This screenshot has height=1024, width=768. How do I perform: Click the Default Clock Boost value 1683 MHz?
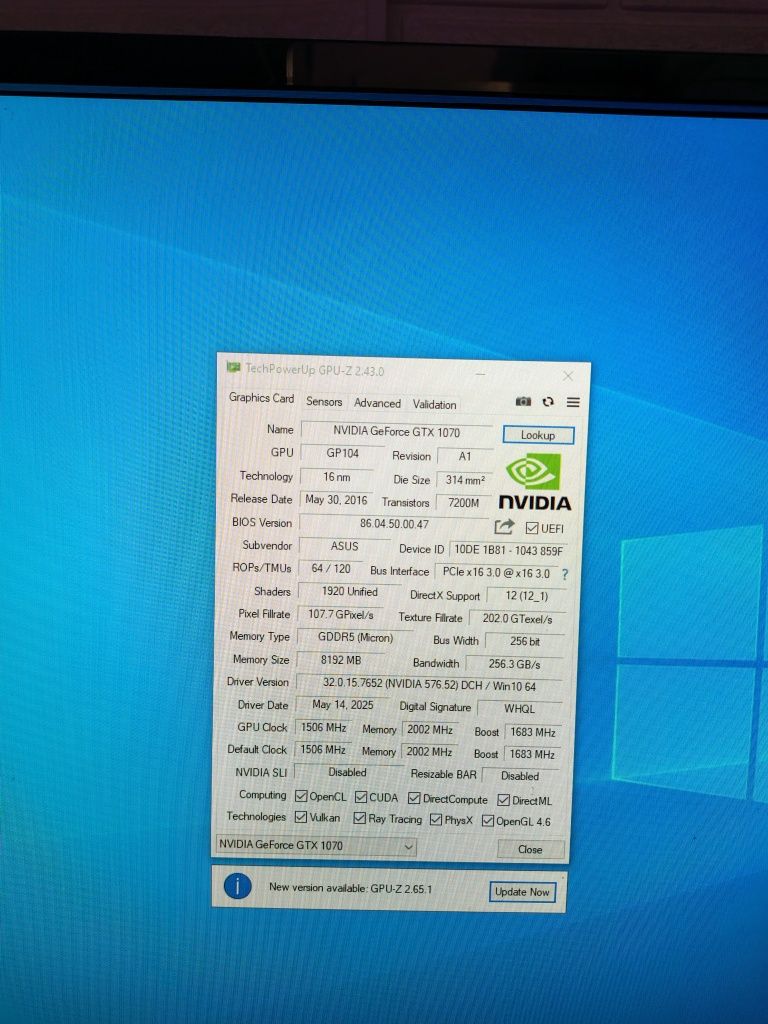coord(532,754)
